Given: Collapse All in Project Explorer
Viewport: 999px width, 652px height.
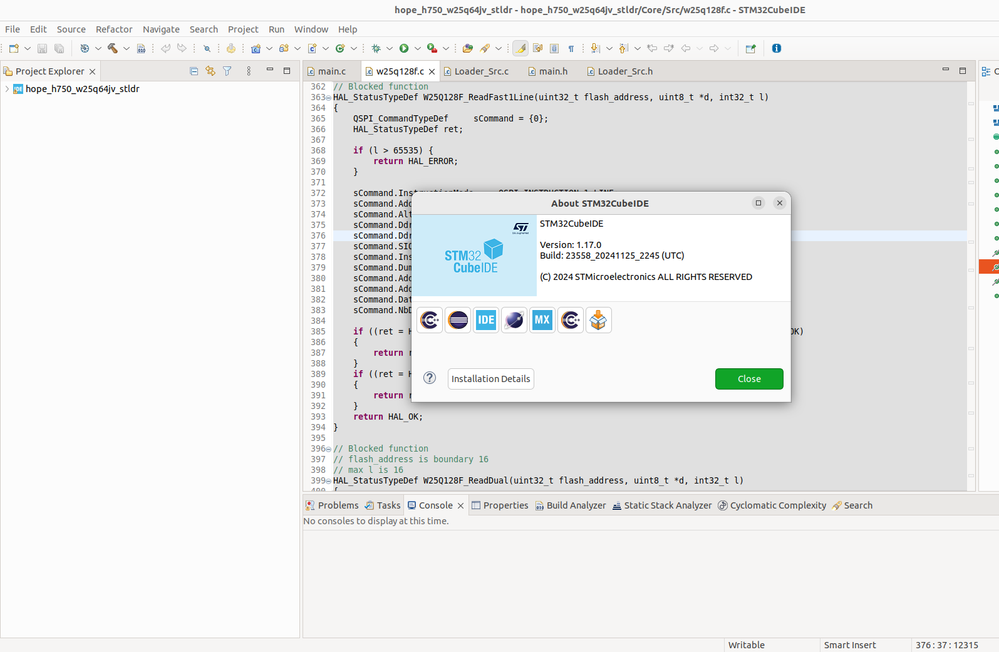Looking at the screenshot, I should click(x=194, y=71).
